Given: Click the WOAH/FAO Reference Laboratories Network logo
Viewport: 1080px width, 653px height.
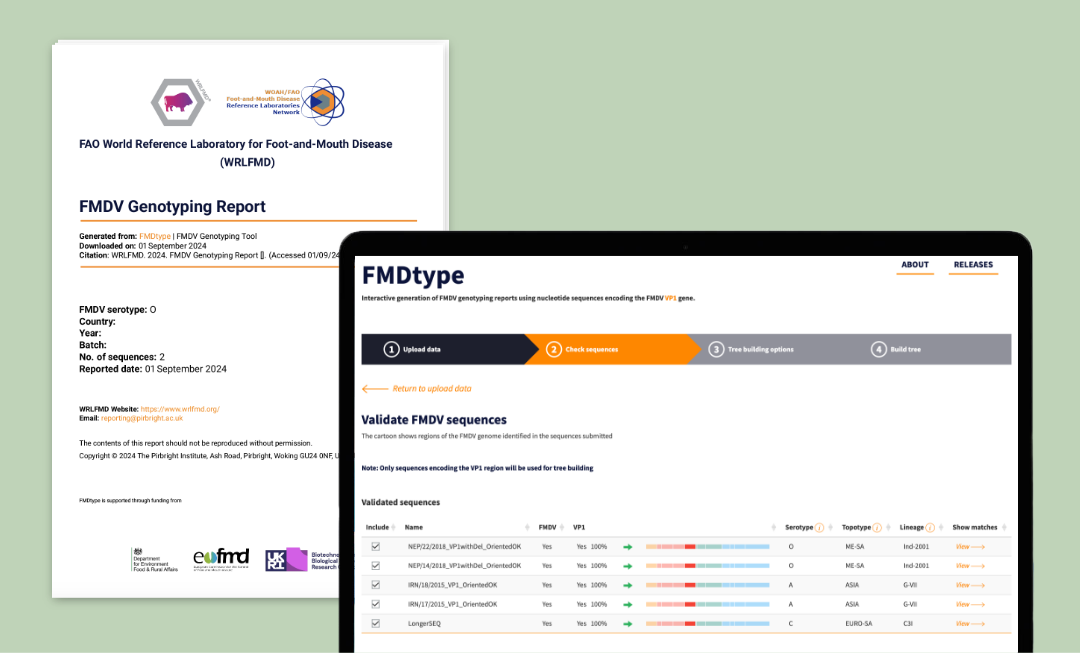Looking at the screenshot, I should (x=286, y=102).
